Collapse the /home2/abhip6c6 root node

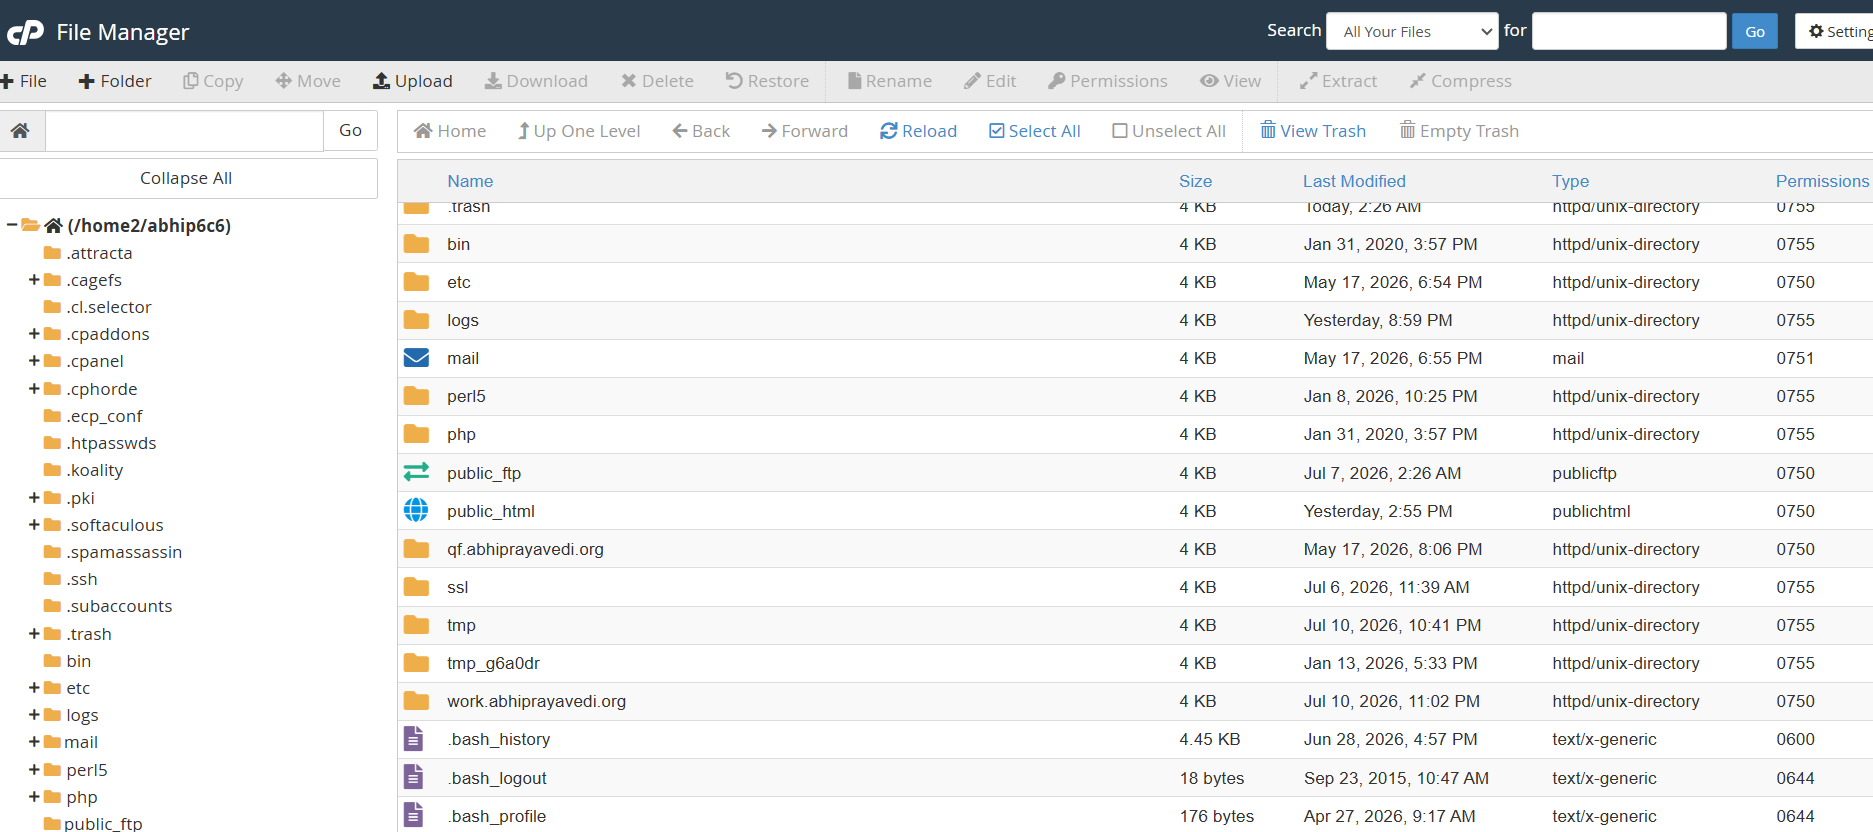pos(12,225)
